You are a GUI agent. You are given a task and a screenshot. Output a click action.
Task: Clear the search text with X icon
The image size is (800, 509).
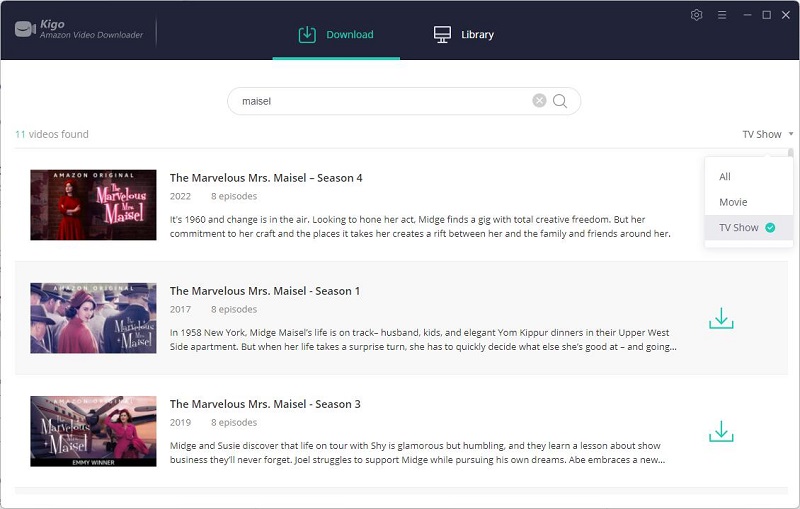point(539,100)
